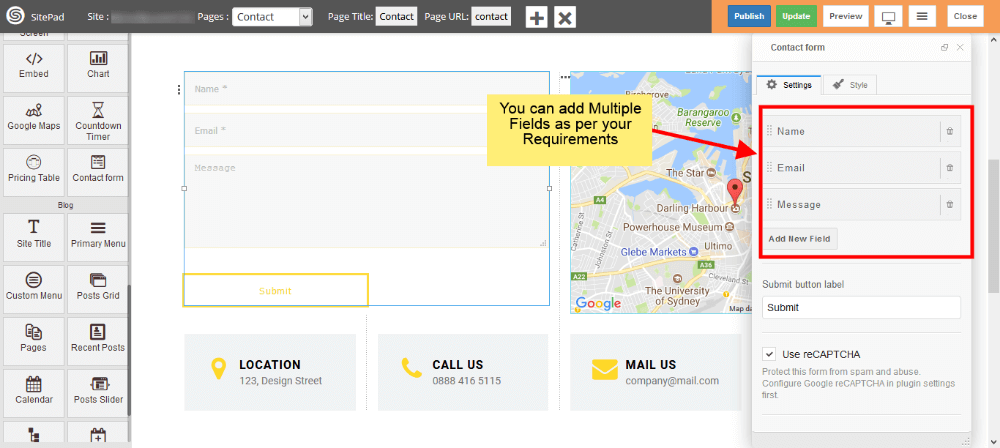Switch to the Settings tab
This screenshot has width=1000, height=448.
(x=789, y=85)
